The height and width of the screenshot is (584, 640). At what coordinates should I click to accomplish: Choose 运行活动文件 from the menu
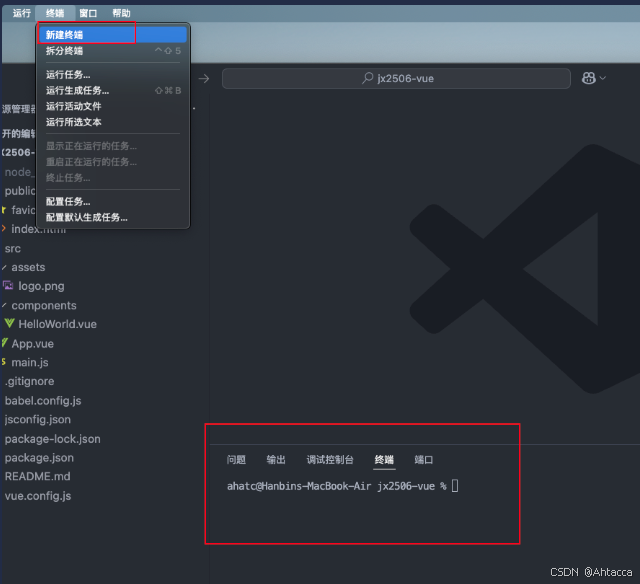click(x=112, y=107)
